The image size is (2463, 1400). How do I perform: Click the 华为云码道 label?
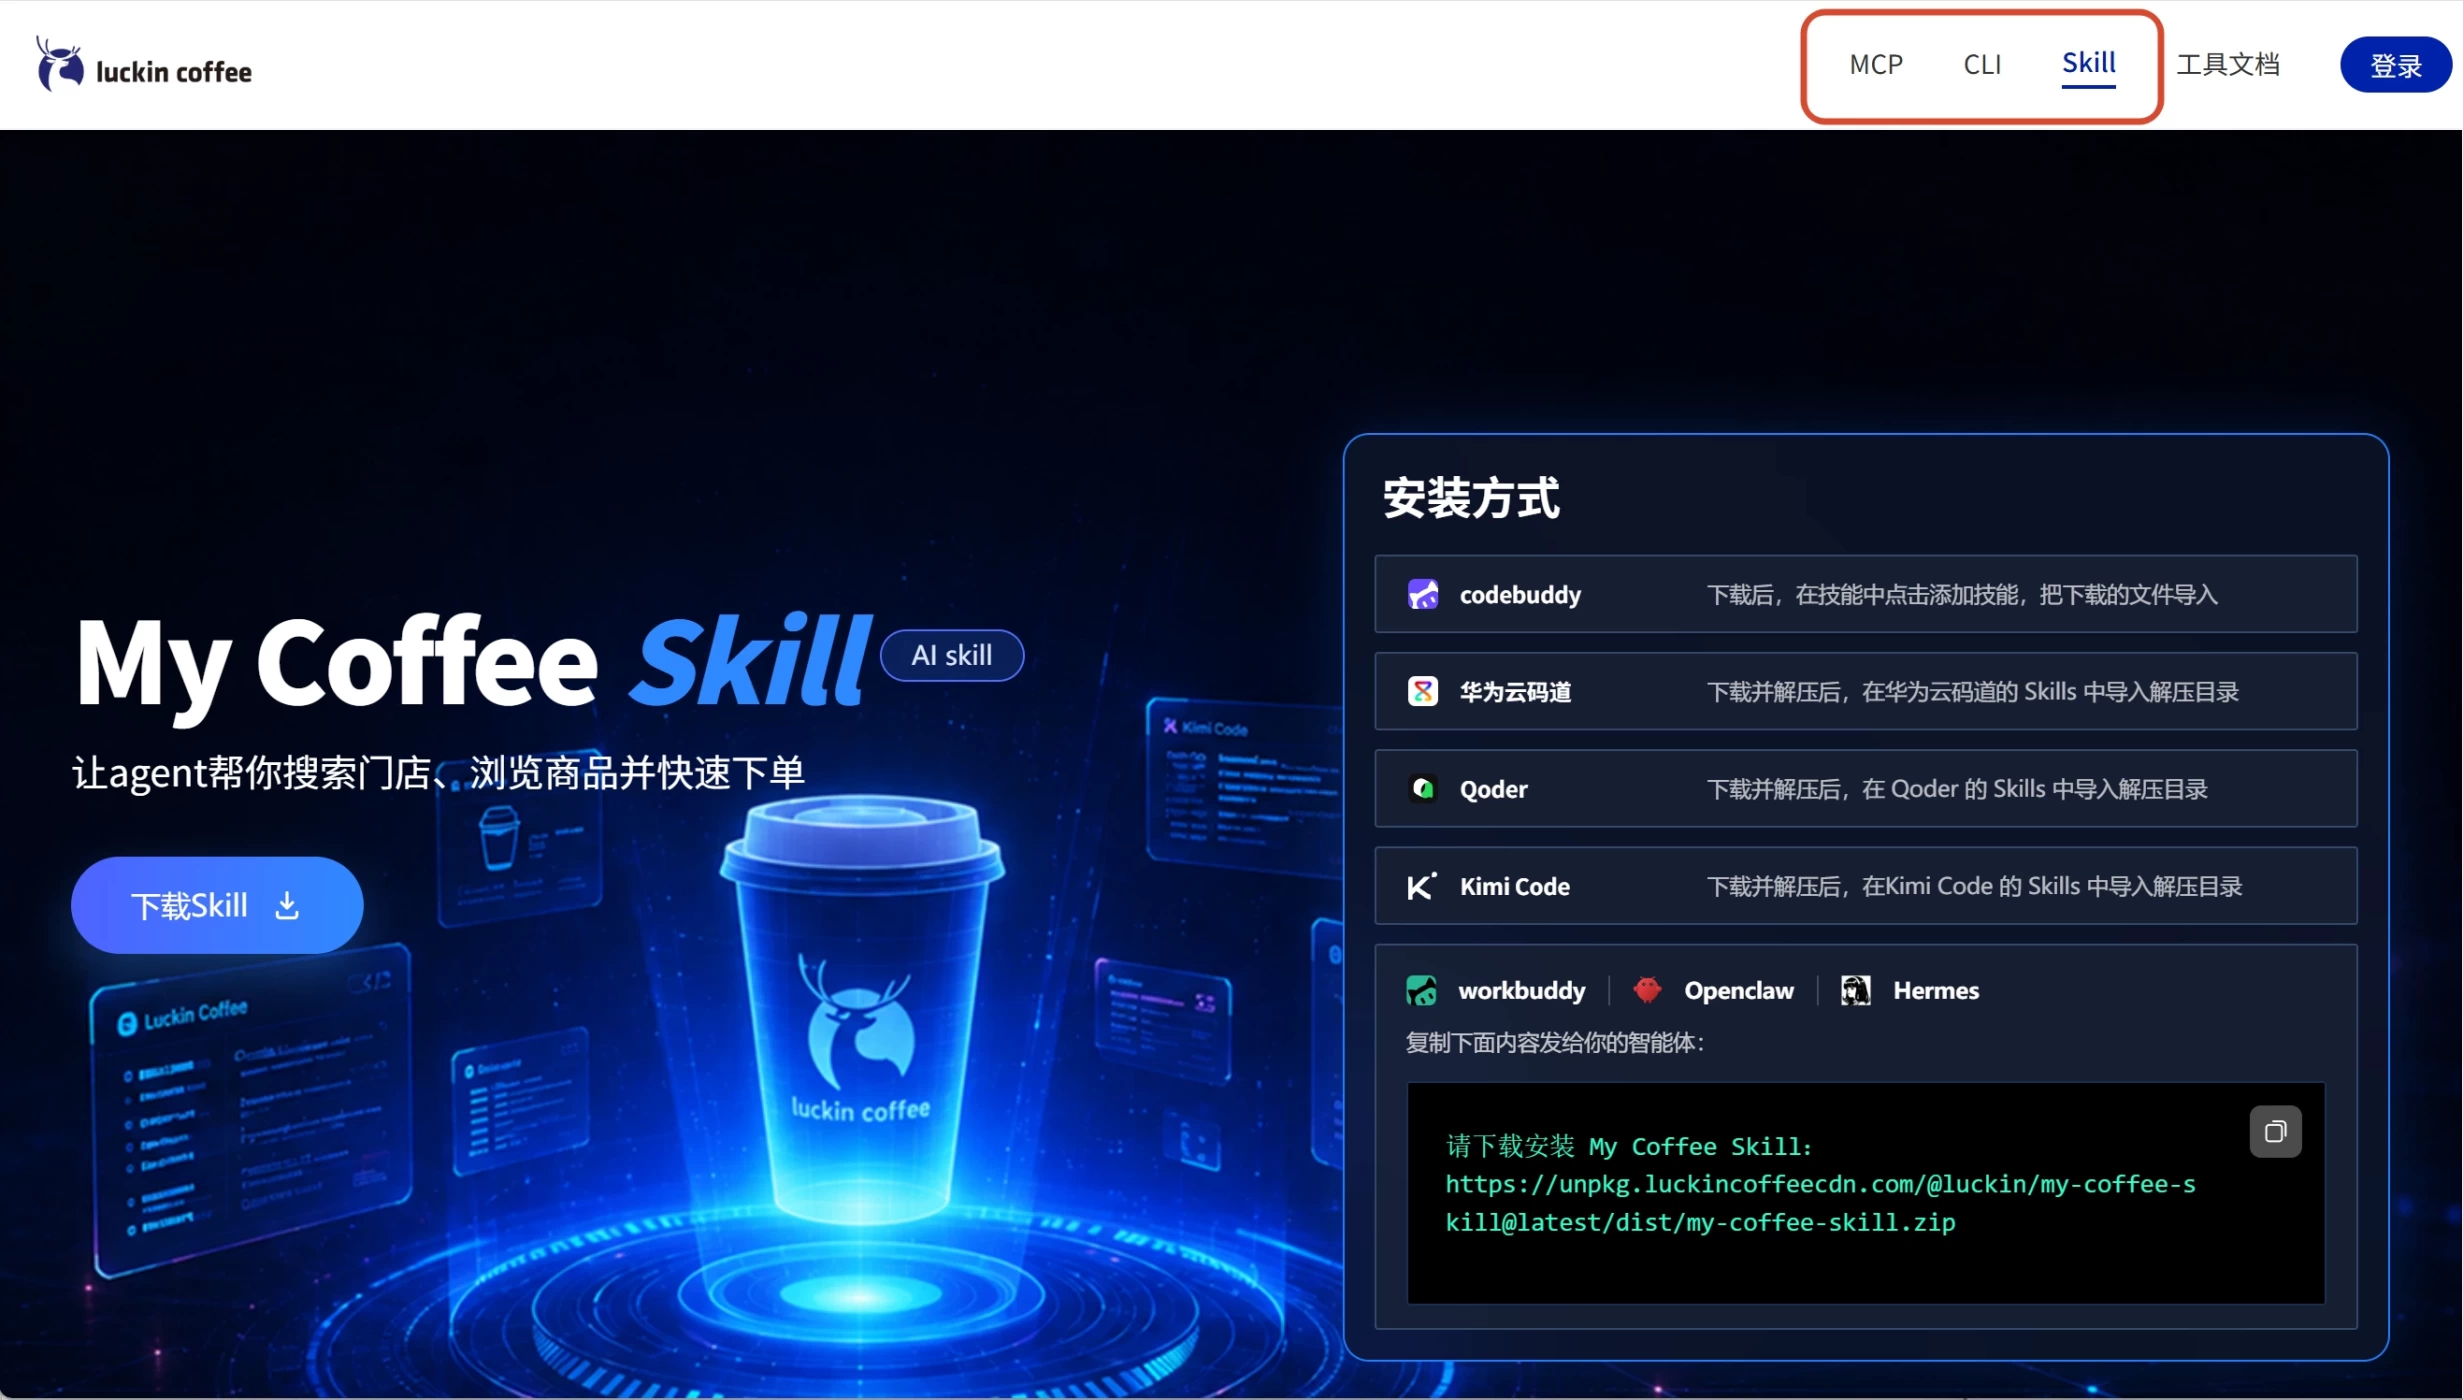1515,692
